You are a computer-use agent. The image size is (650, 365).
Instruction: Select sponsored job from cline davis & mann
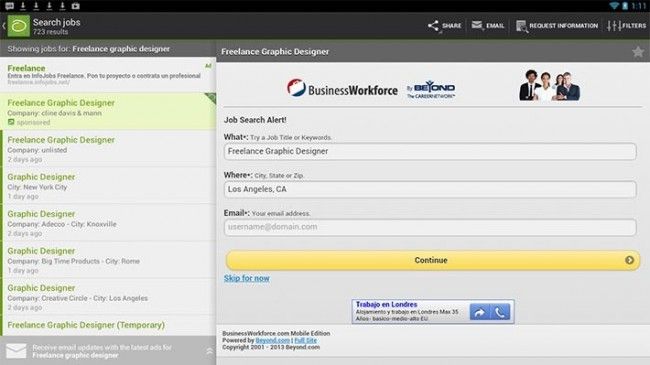tap(108, 111)
